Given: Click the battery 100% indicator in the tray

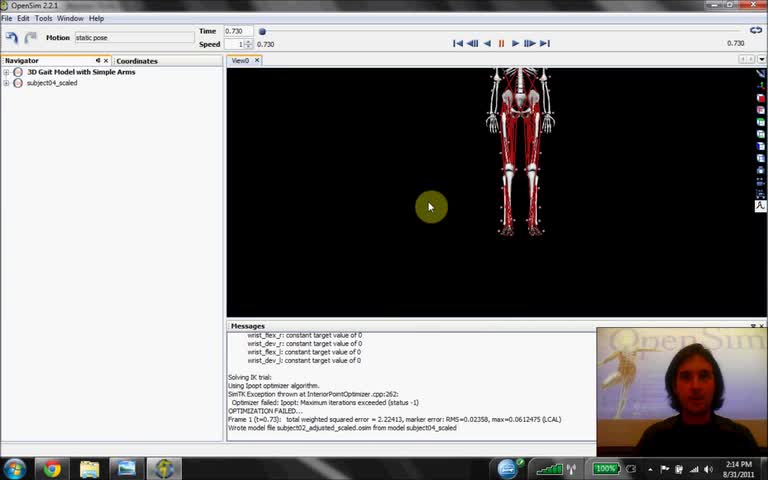Looking at the screenshot, I should 606,469.
